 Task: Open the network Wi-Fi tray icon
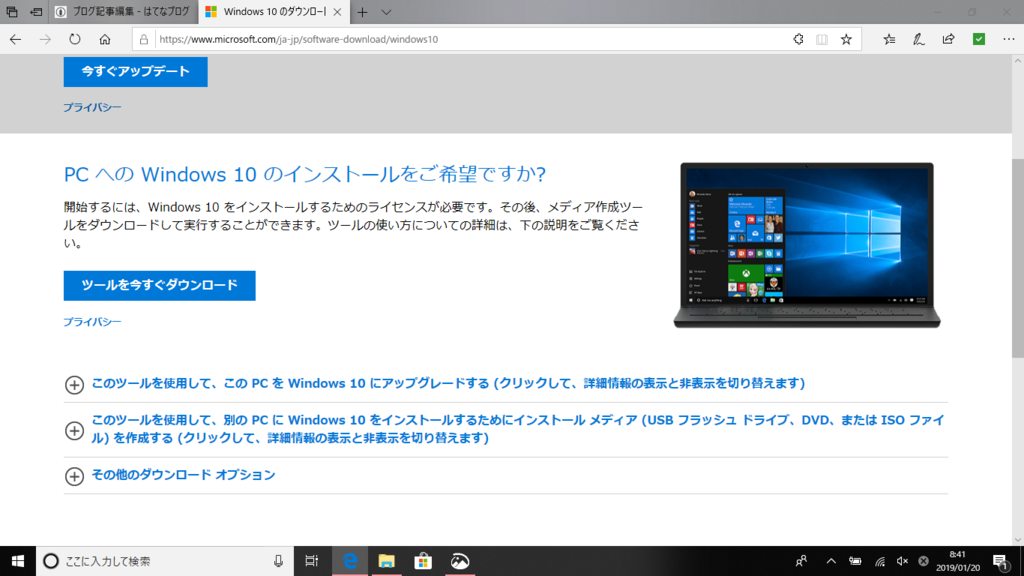880,561
